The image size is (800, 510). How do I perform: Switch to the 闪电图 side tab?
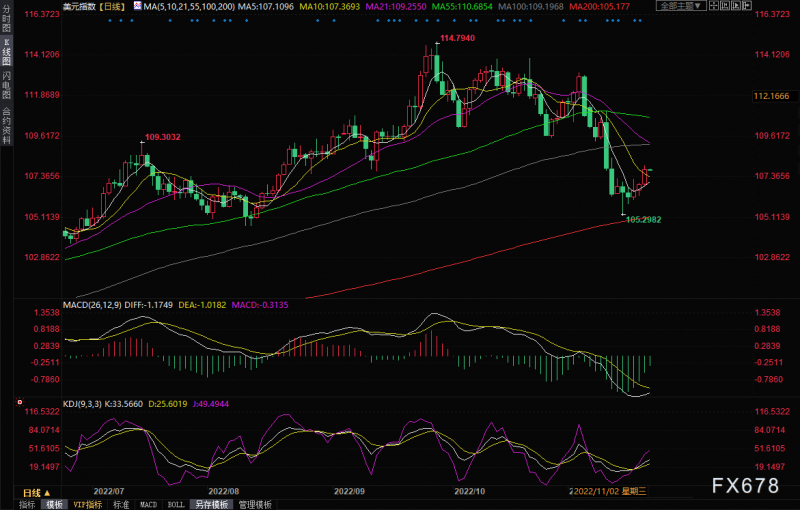[6, 85]
